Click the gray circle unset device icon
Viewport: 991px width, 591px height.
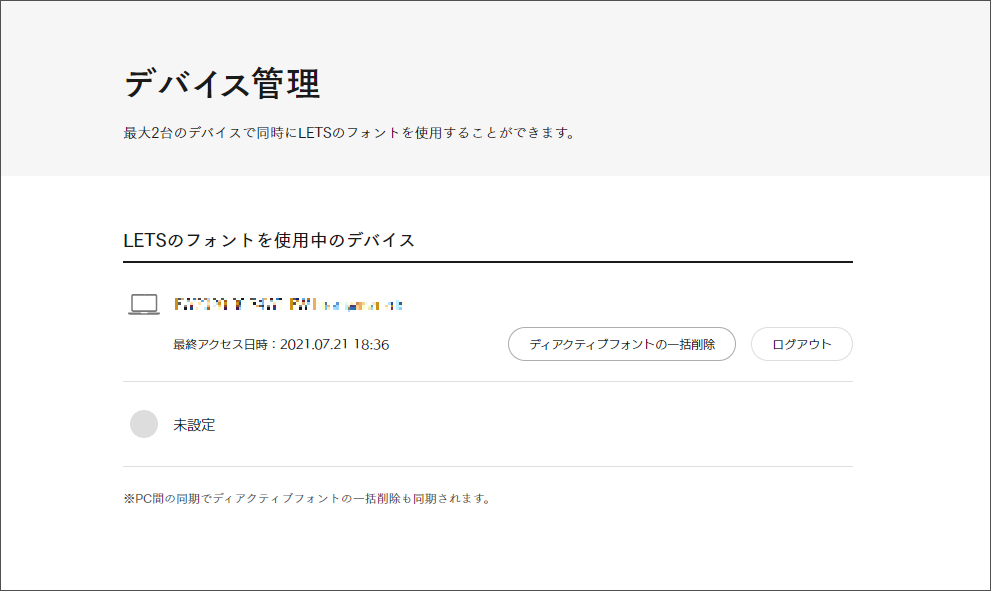click(144, 424)
